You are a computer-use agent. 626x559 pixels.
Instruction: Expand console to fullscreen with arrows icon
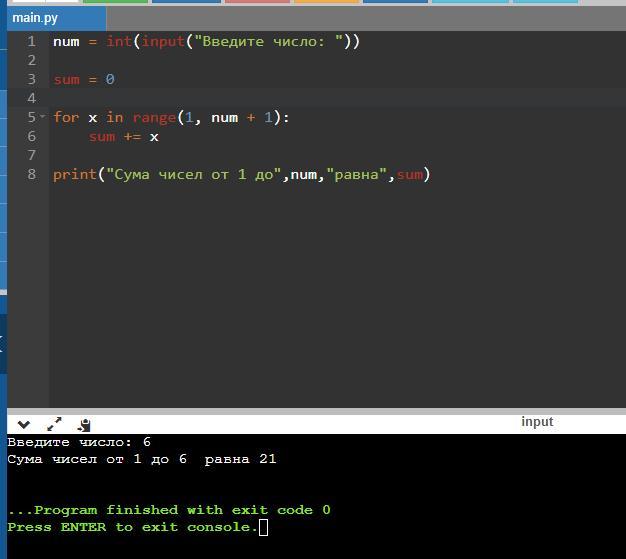click(x=54, y=424)
